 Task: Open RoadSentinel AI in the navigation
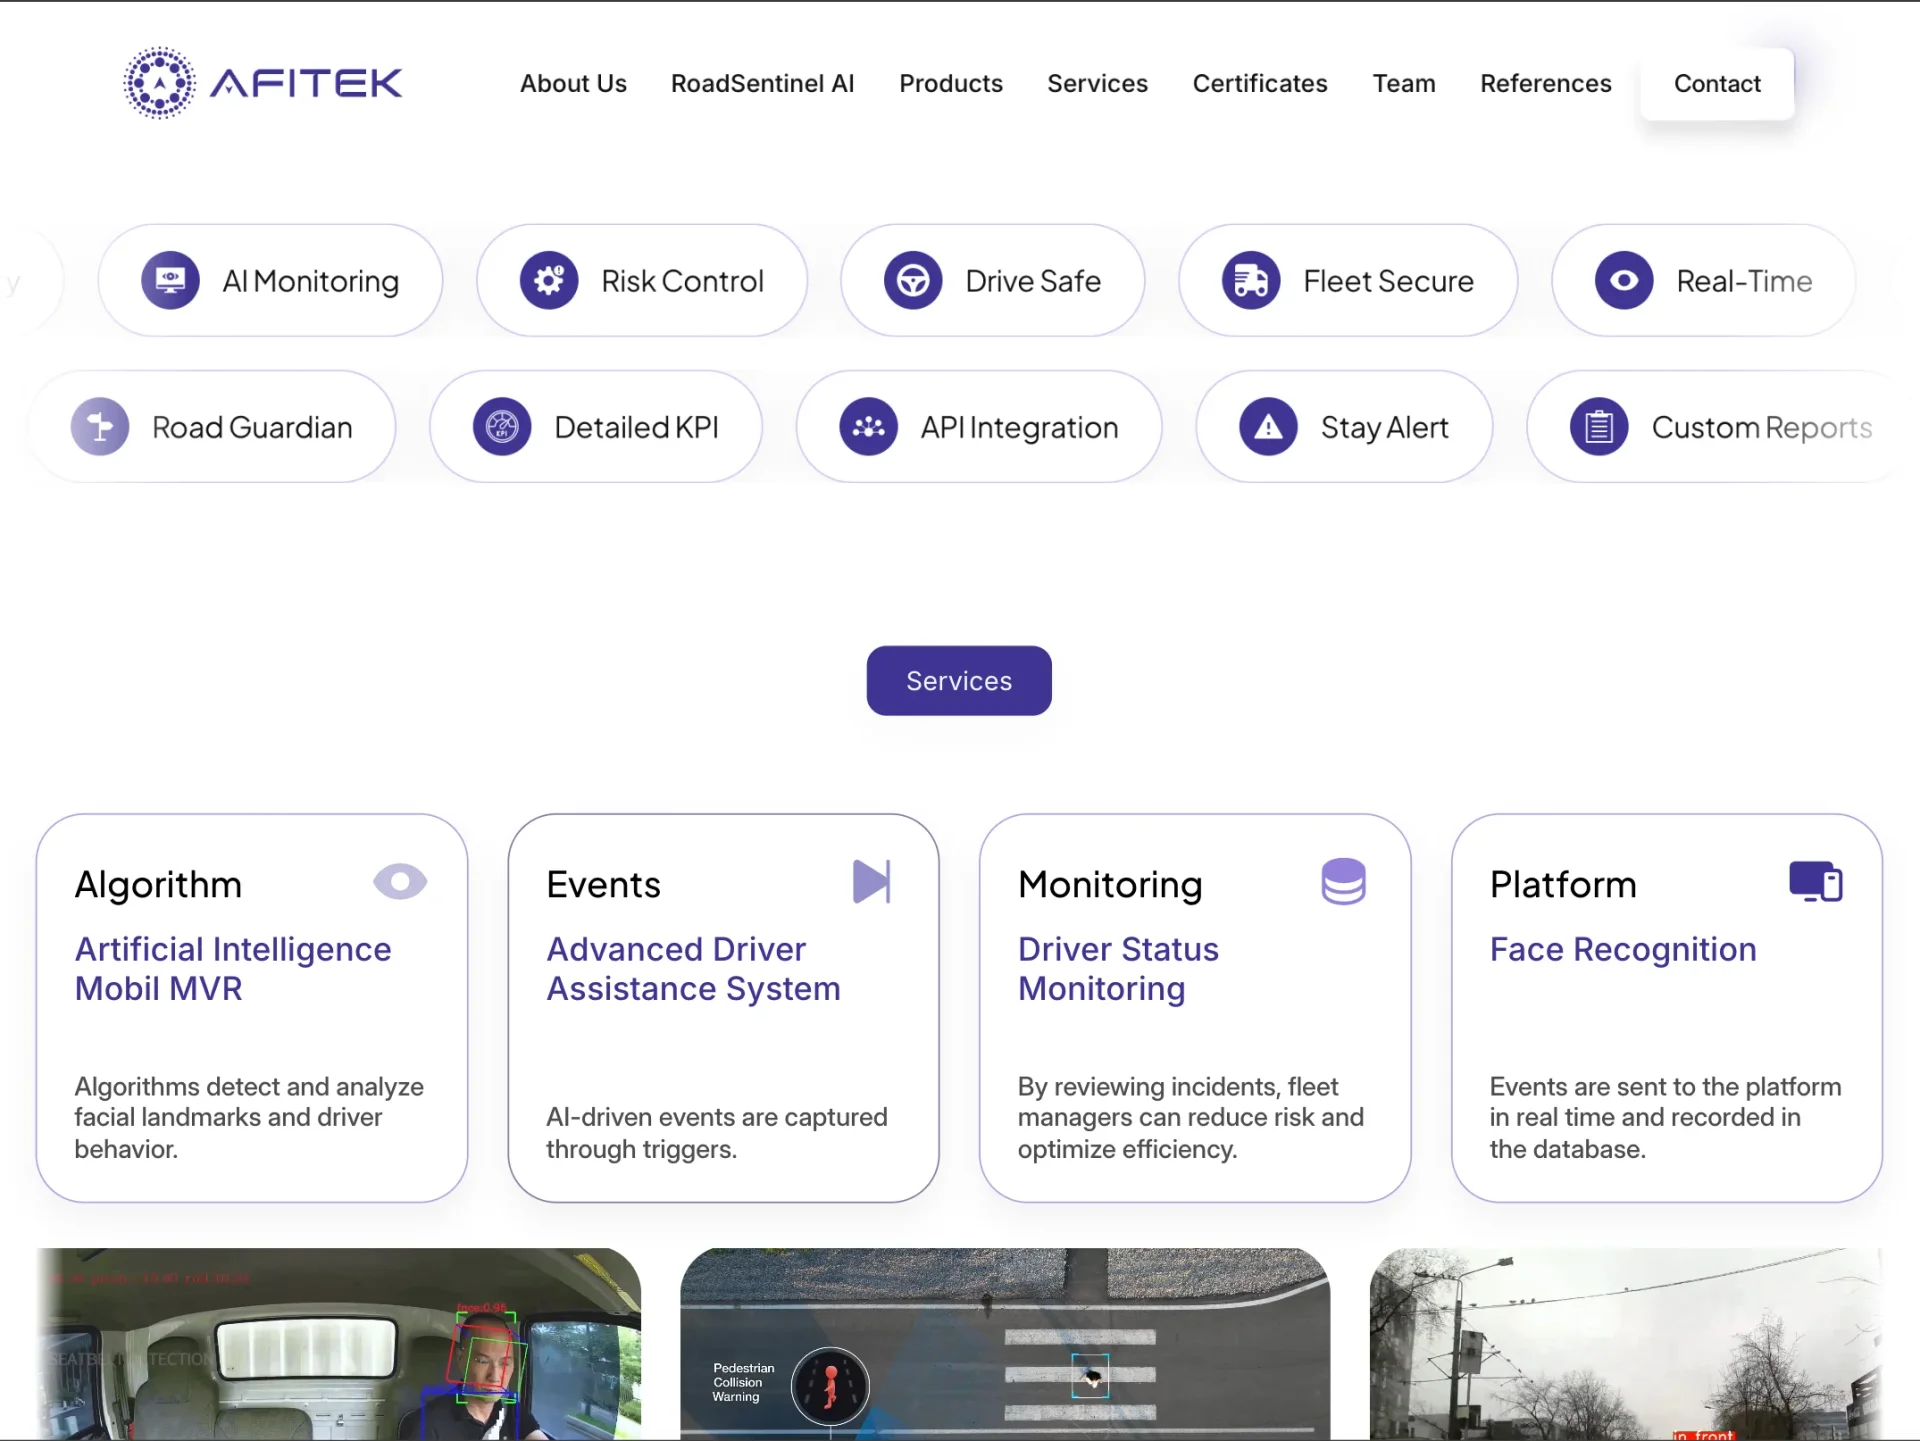pos(762,84)
